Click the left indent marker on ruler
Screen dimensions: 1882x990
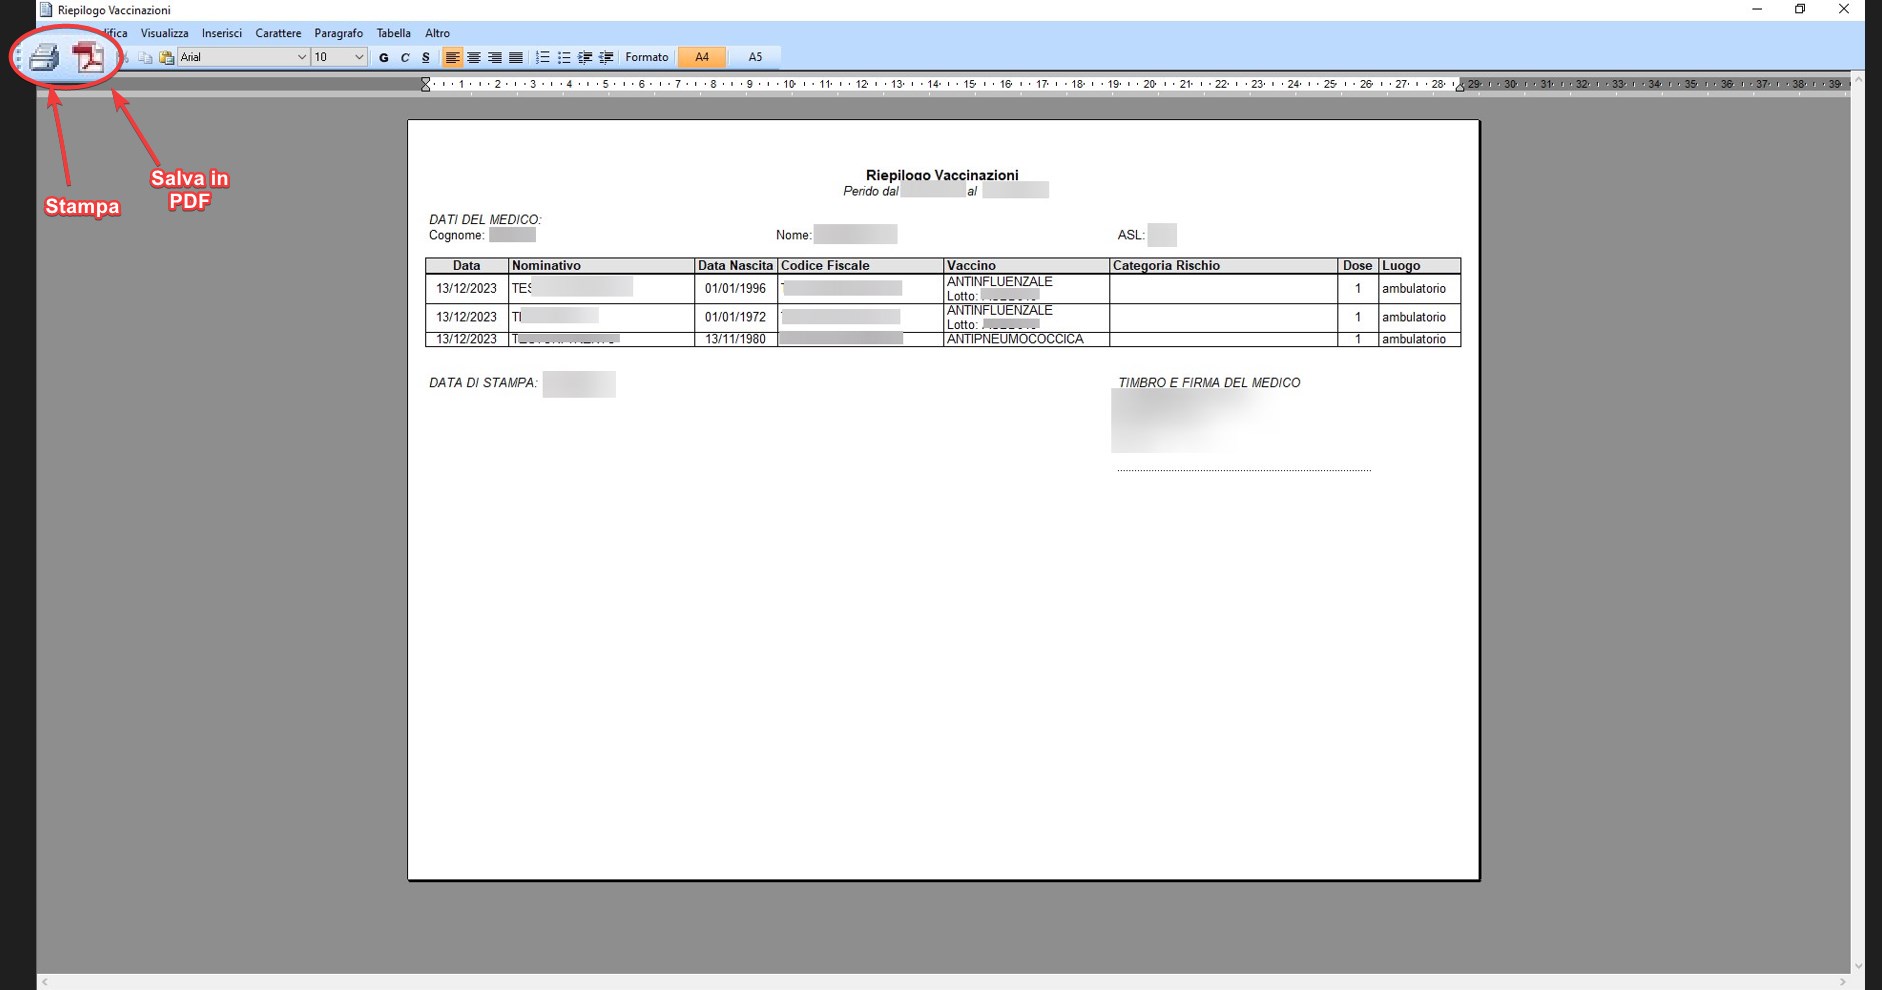pos(426,85)
